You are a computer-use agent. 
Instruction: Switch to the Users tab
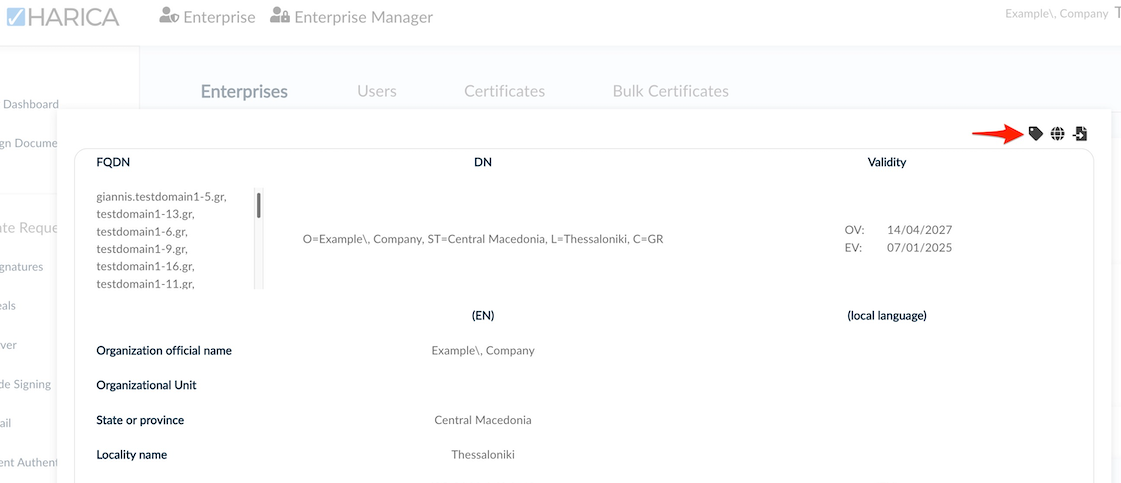coord(377,91)
